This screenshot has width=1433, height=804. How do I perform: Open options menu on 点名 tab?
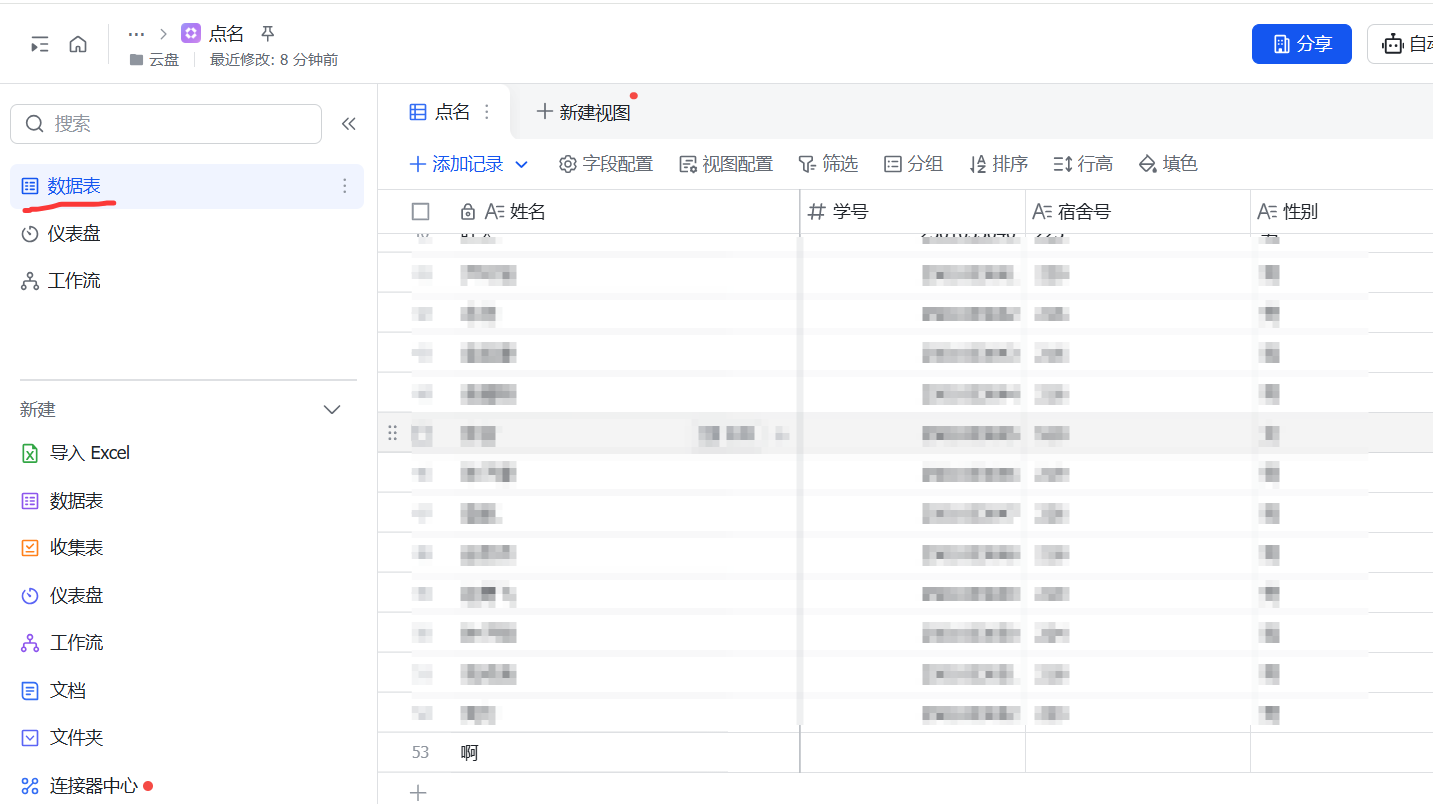tap(487, 112)
